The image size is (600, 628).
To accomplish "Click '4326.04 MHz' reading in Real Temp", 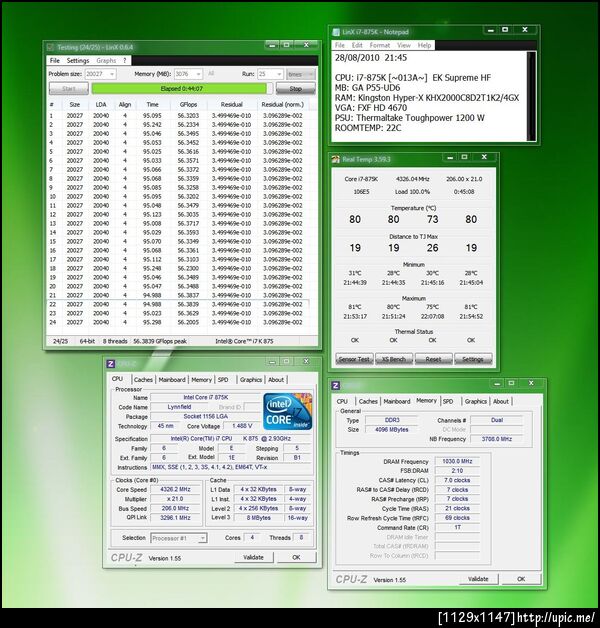I will tap(413, 179).
